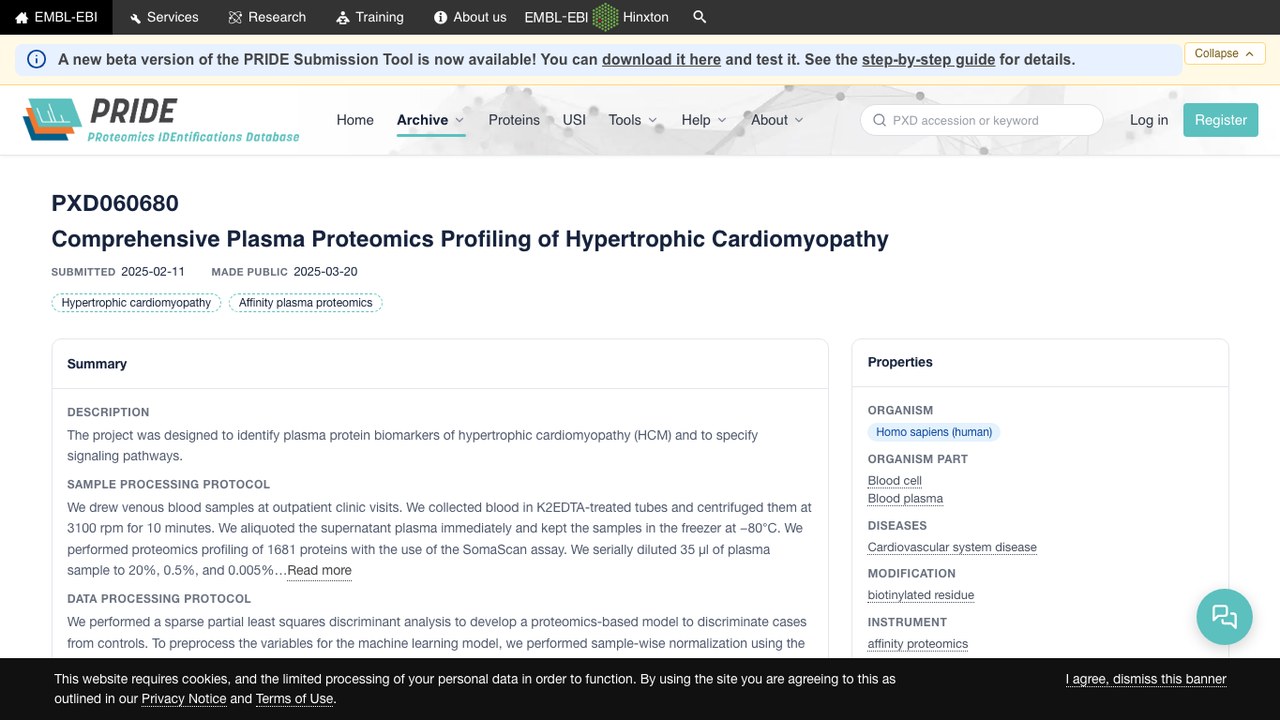Open the Services menu in the top bar

pyautogui.click(x=163, y=17)
